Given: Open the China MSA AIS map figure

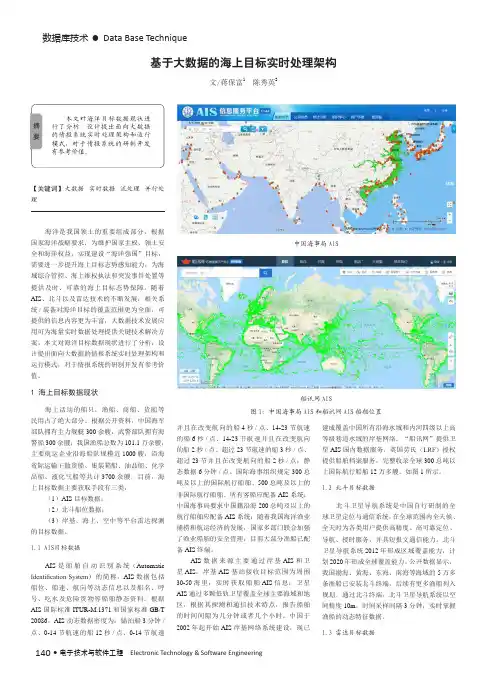Looking at the screenshot, I should click(x=316, y=169).
